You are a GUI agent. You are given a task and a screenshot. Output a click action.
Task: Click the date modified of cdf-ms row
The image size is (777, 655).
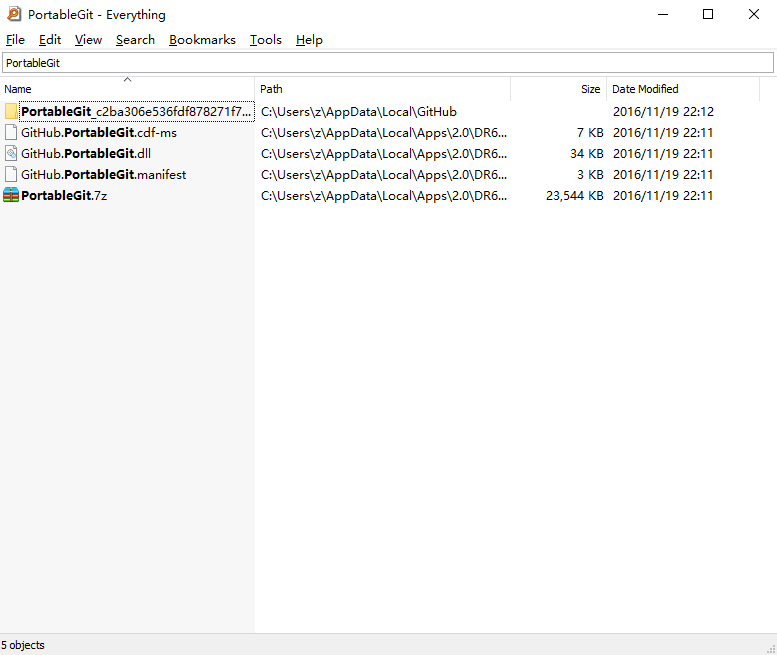pyautogui.click(x=663, y=133)
